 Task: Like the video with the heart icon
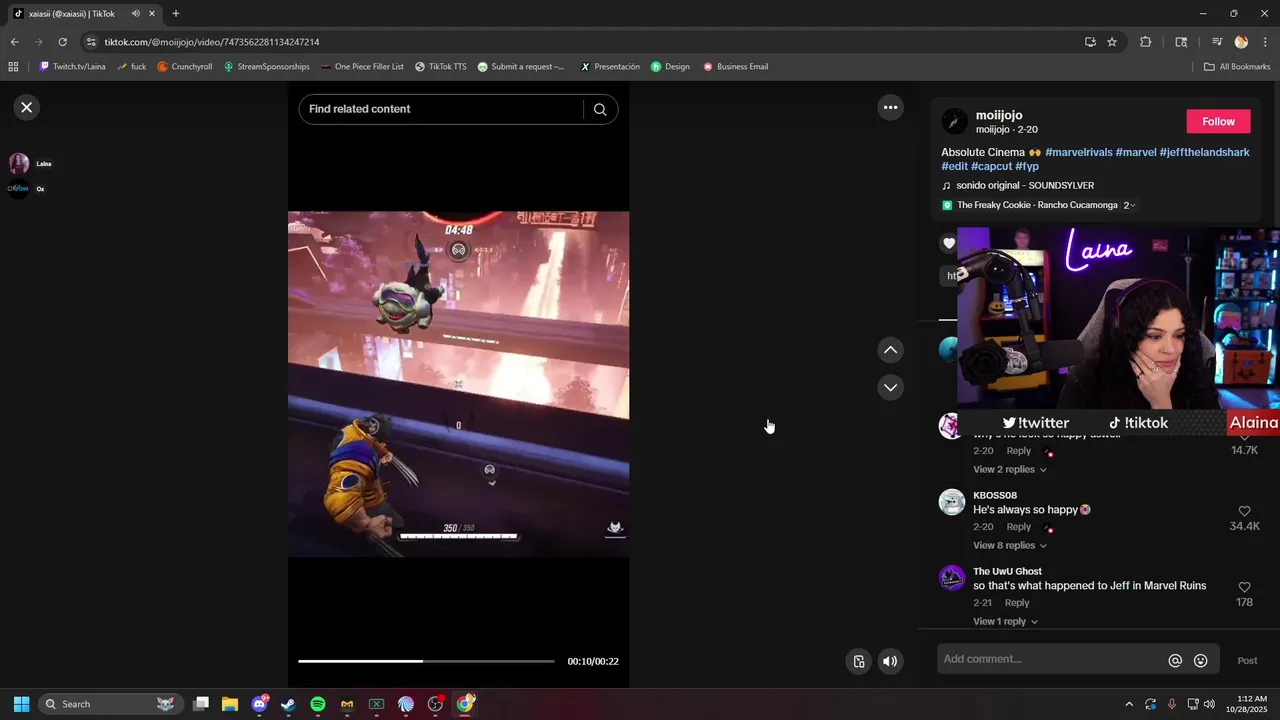tap(949, 243)
